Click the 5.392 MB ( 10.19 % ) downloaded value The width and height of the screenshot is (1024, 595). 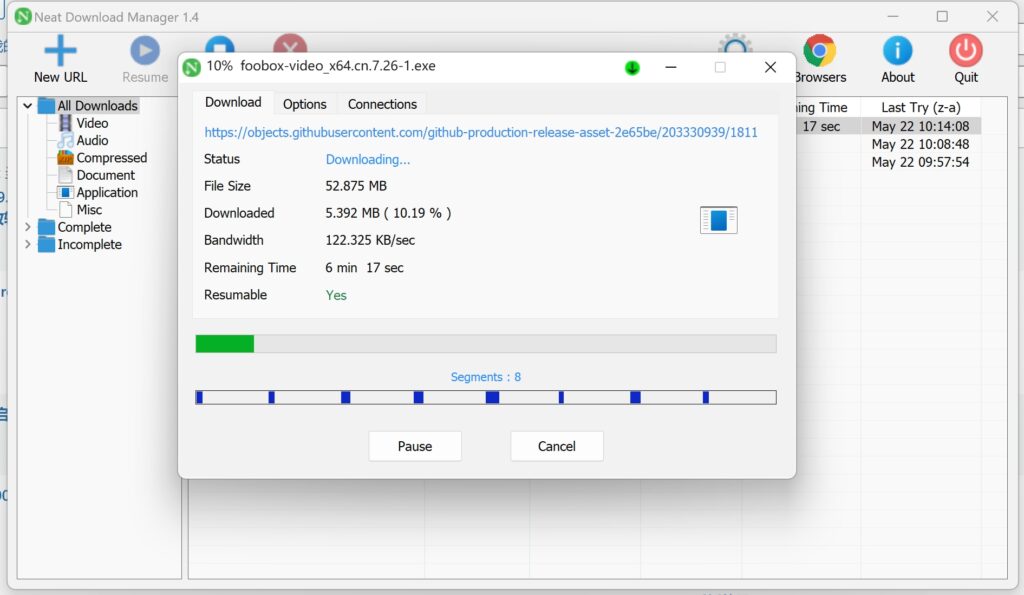388,213
